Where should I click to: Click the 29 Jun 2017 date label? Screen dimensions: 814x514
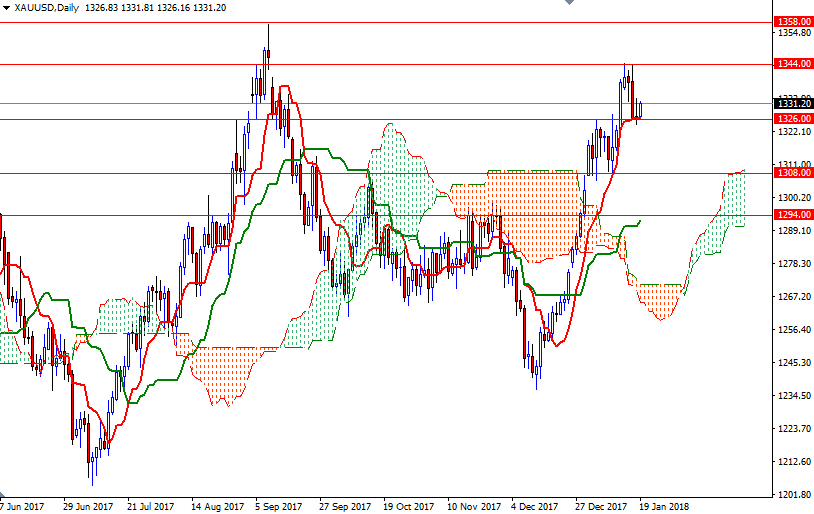click(87, 507)
